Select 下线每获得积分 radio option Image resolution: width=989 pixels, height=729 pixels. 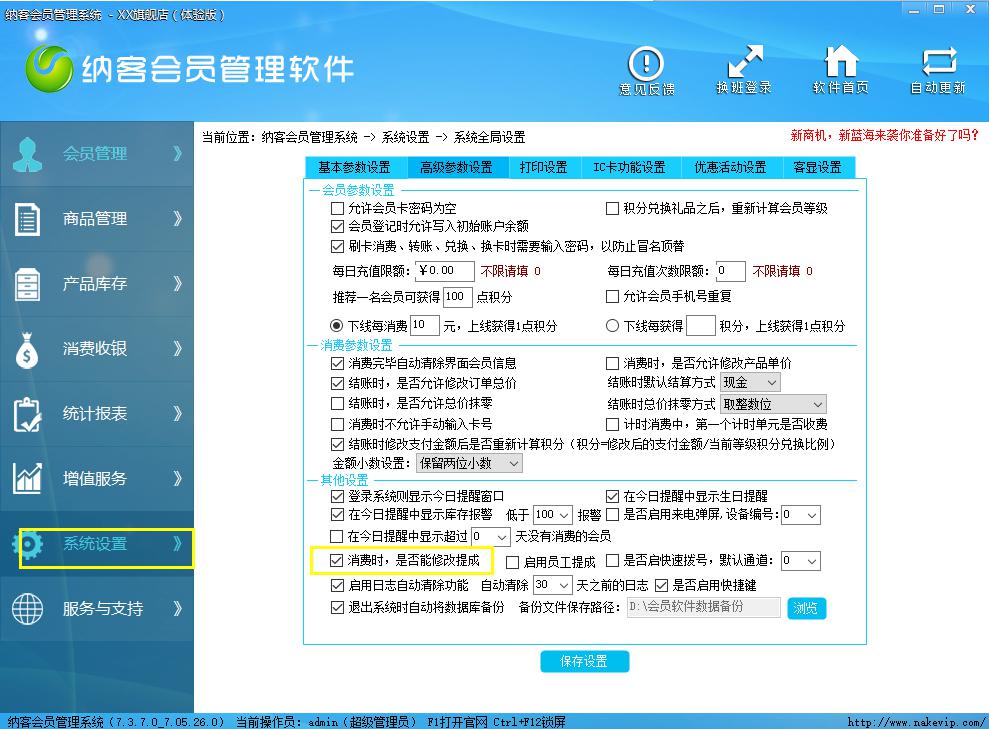click(x=613, y=326)
